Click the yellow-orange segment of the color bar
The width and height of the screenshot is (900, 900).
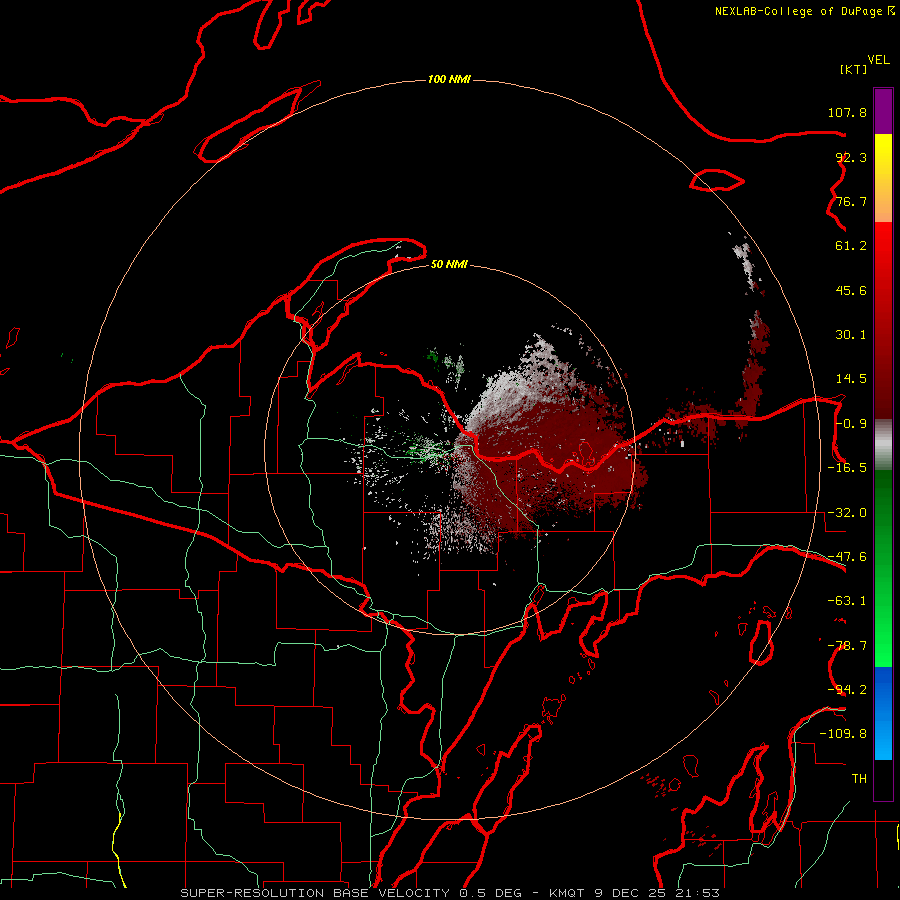point(883,178)
